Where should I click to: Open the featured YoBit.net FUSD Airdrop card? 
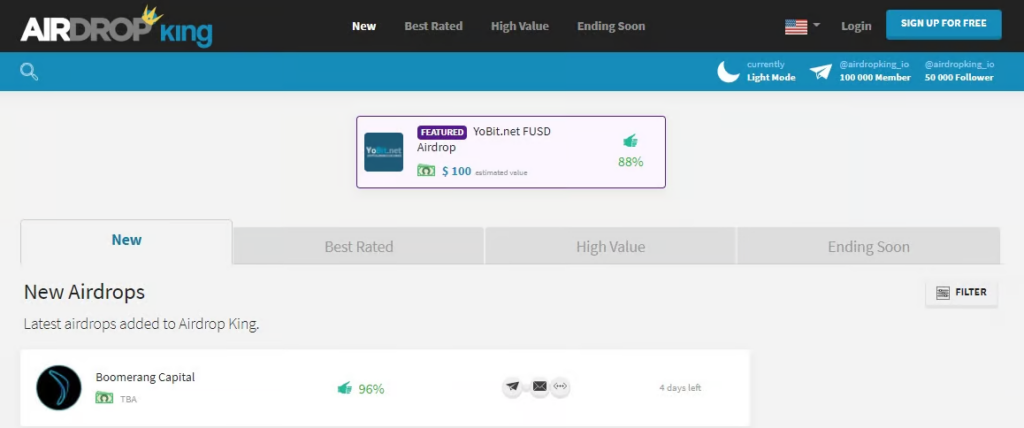click(511, 152)
